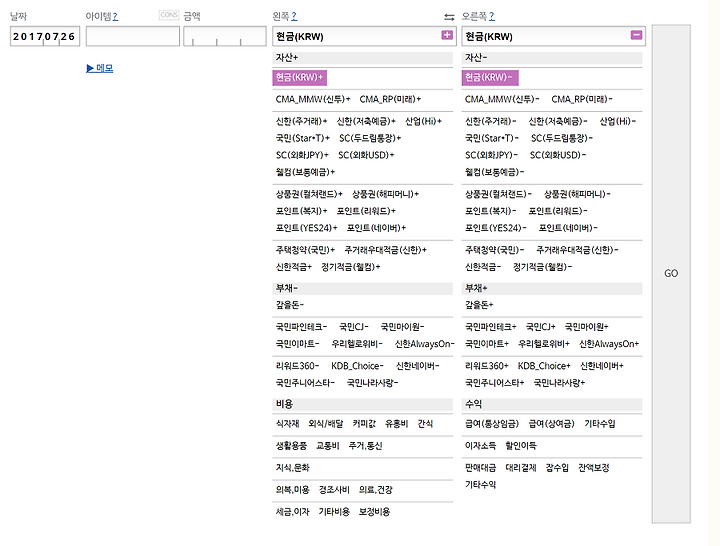Pick 의료,건강 expense category
This screenshot has height=546, width=720.
[x=376, y=490]
